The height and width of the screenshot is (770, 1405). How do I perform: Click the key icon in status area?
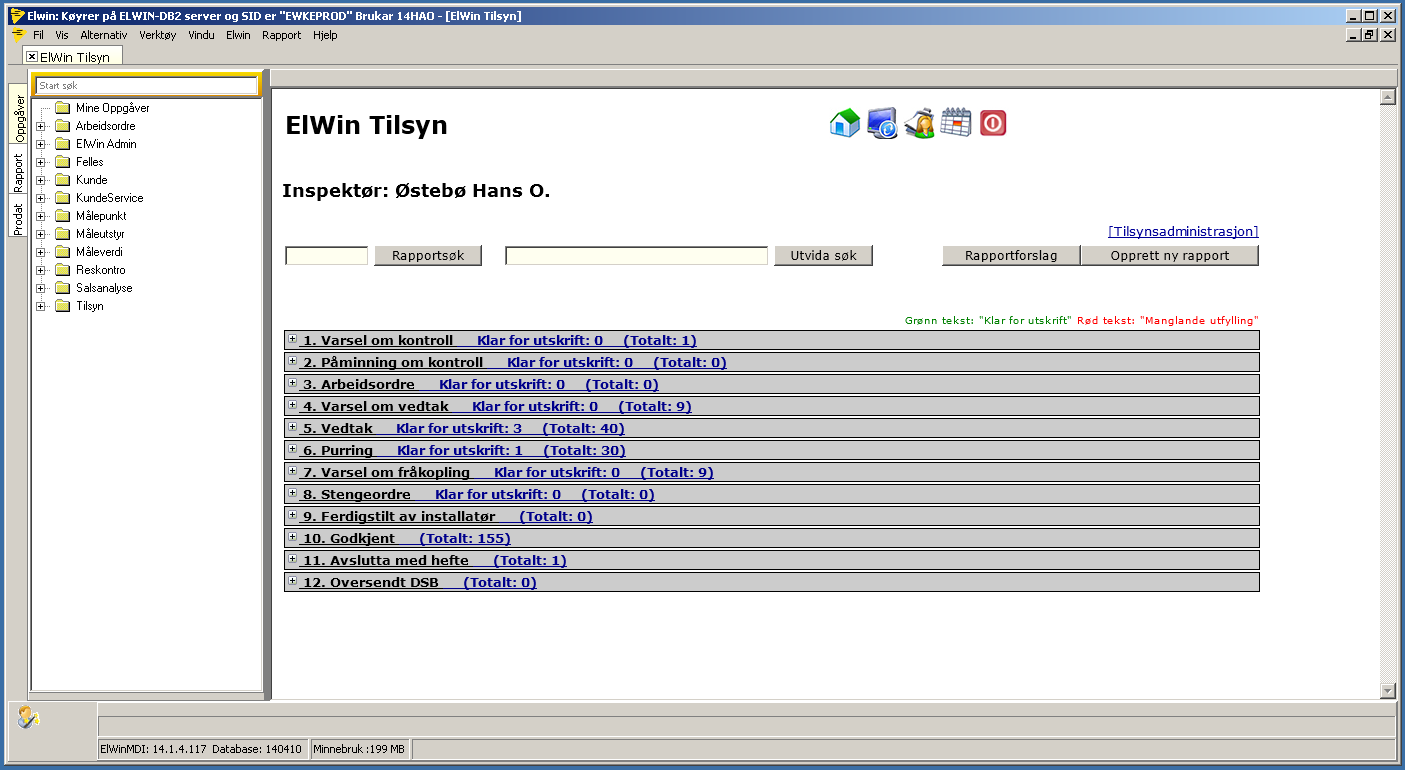[29, 717]
